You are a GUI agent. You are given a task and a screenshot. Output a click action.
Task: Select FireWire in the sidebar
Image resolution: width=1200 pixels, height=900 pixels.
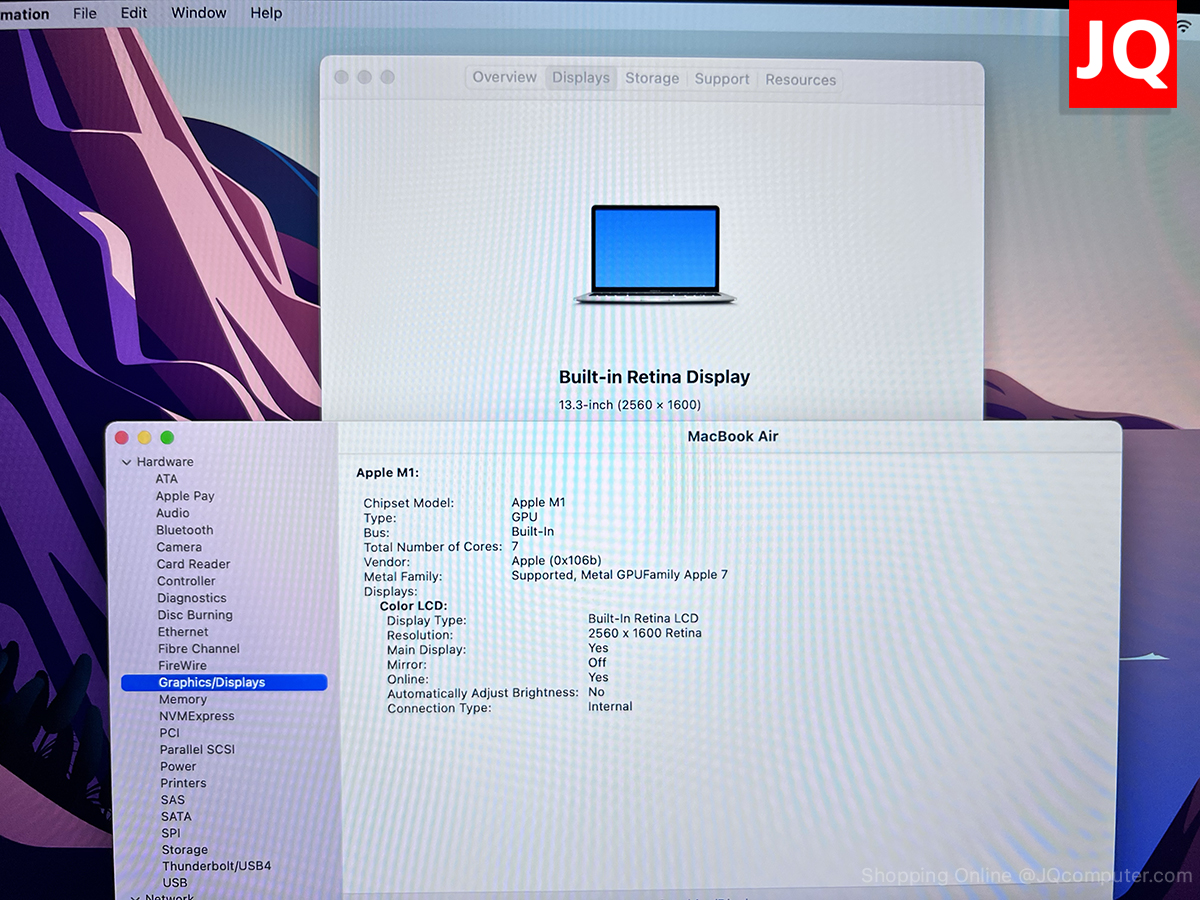183,666
